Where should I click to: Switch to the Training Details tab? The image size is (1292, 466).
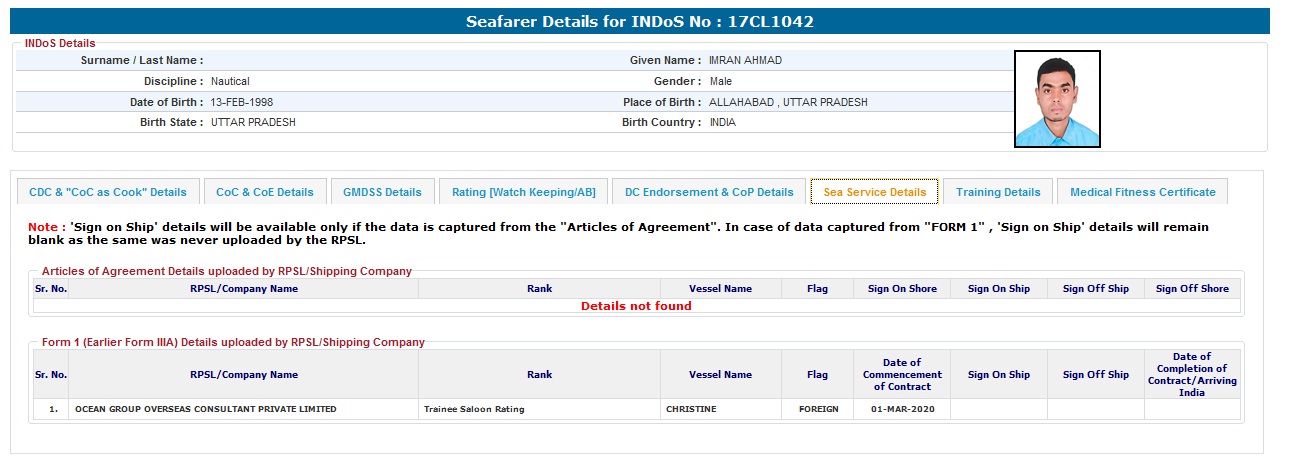[x=998, y=192]
